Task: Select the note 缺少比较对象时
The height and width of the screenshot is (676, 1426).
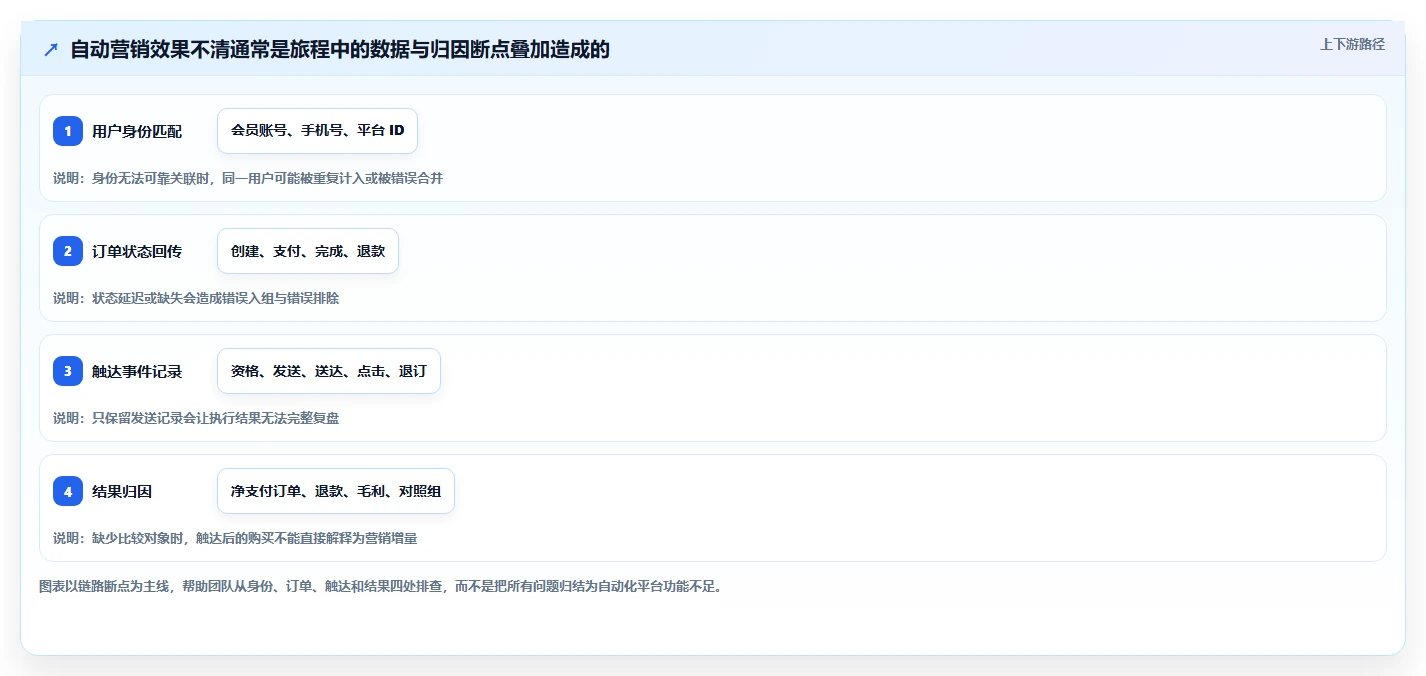Action: coord(136,538)
